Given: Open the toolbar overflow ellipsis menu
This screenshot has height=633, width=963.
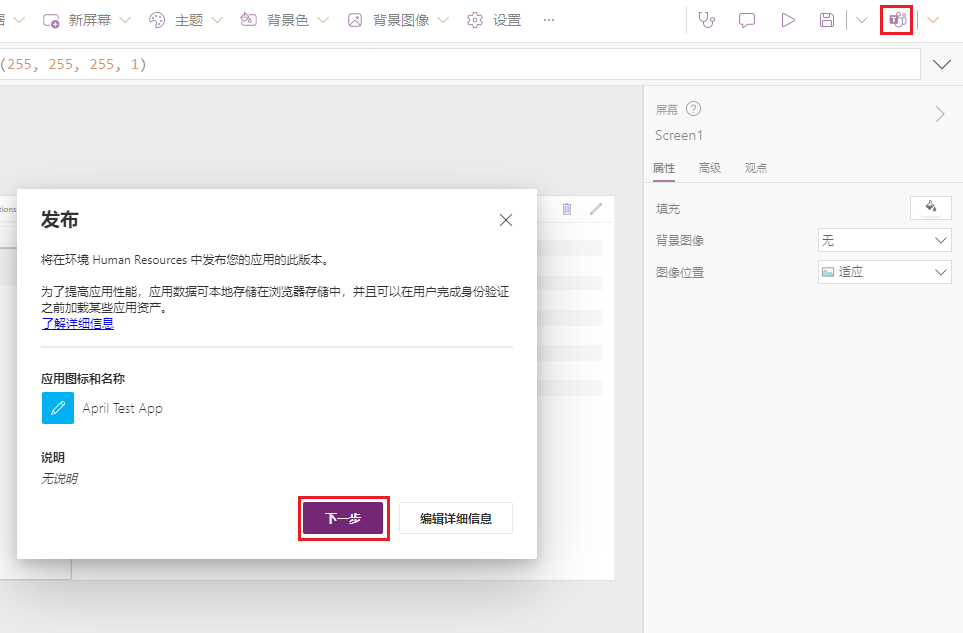Looking at the screenshot, I should (x=549, y=20).
